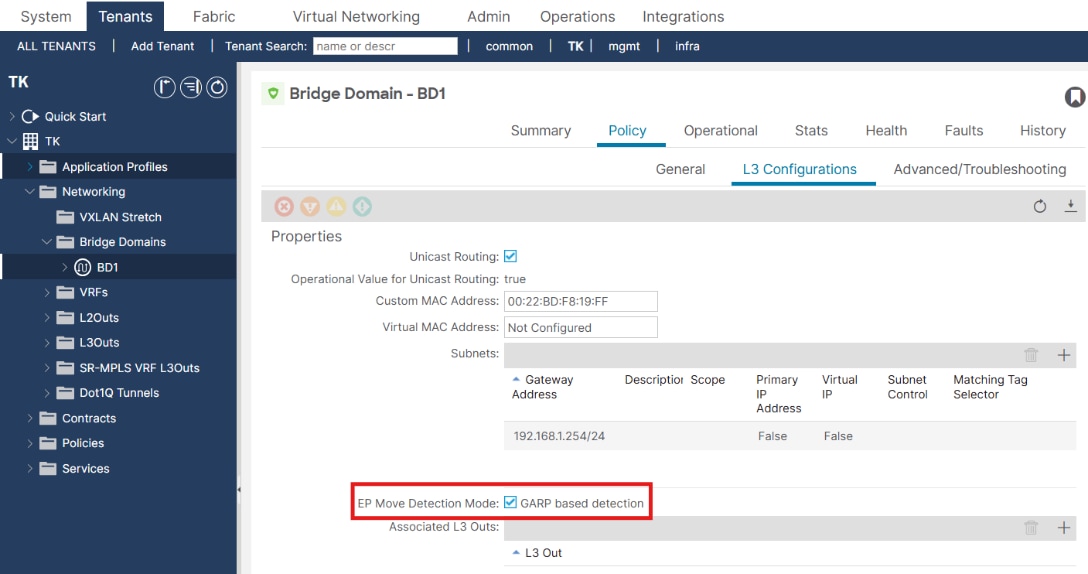
Task: Select the General sub-tab
Action: click(x=680, y=169)
